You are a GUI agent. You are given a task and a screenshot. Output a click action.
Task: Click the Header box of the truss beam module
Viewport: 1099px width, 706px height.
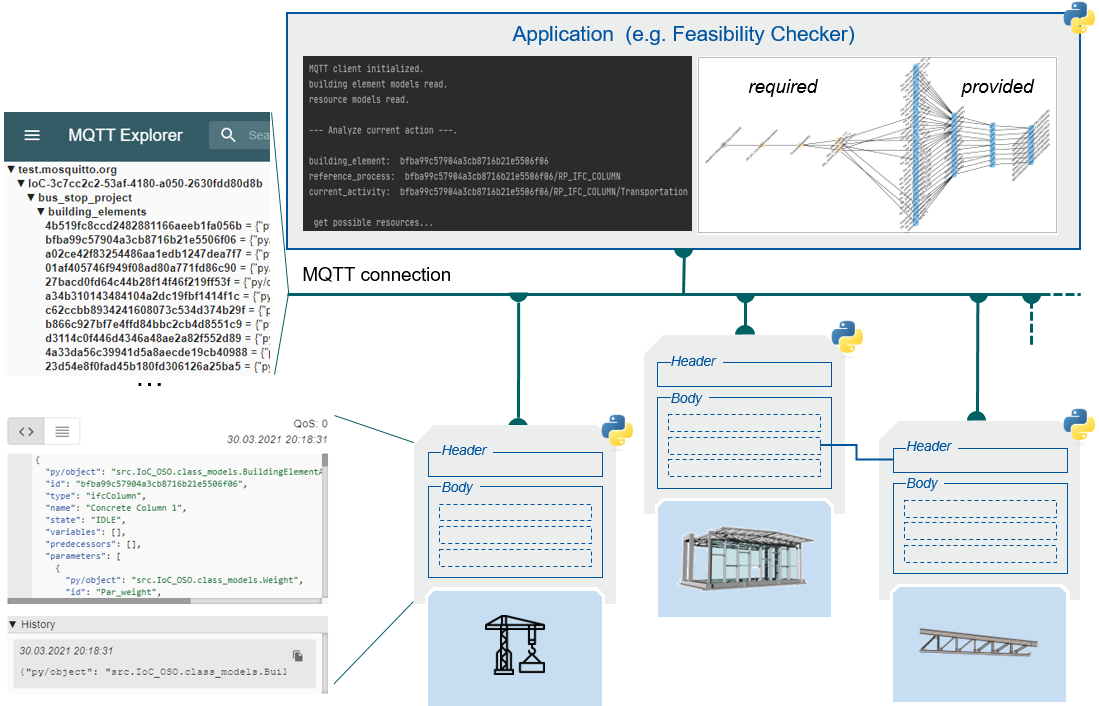tap(981, 460)
